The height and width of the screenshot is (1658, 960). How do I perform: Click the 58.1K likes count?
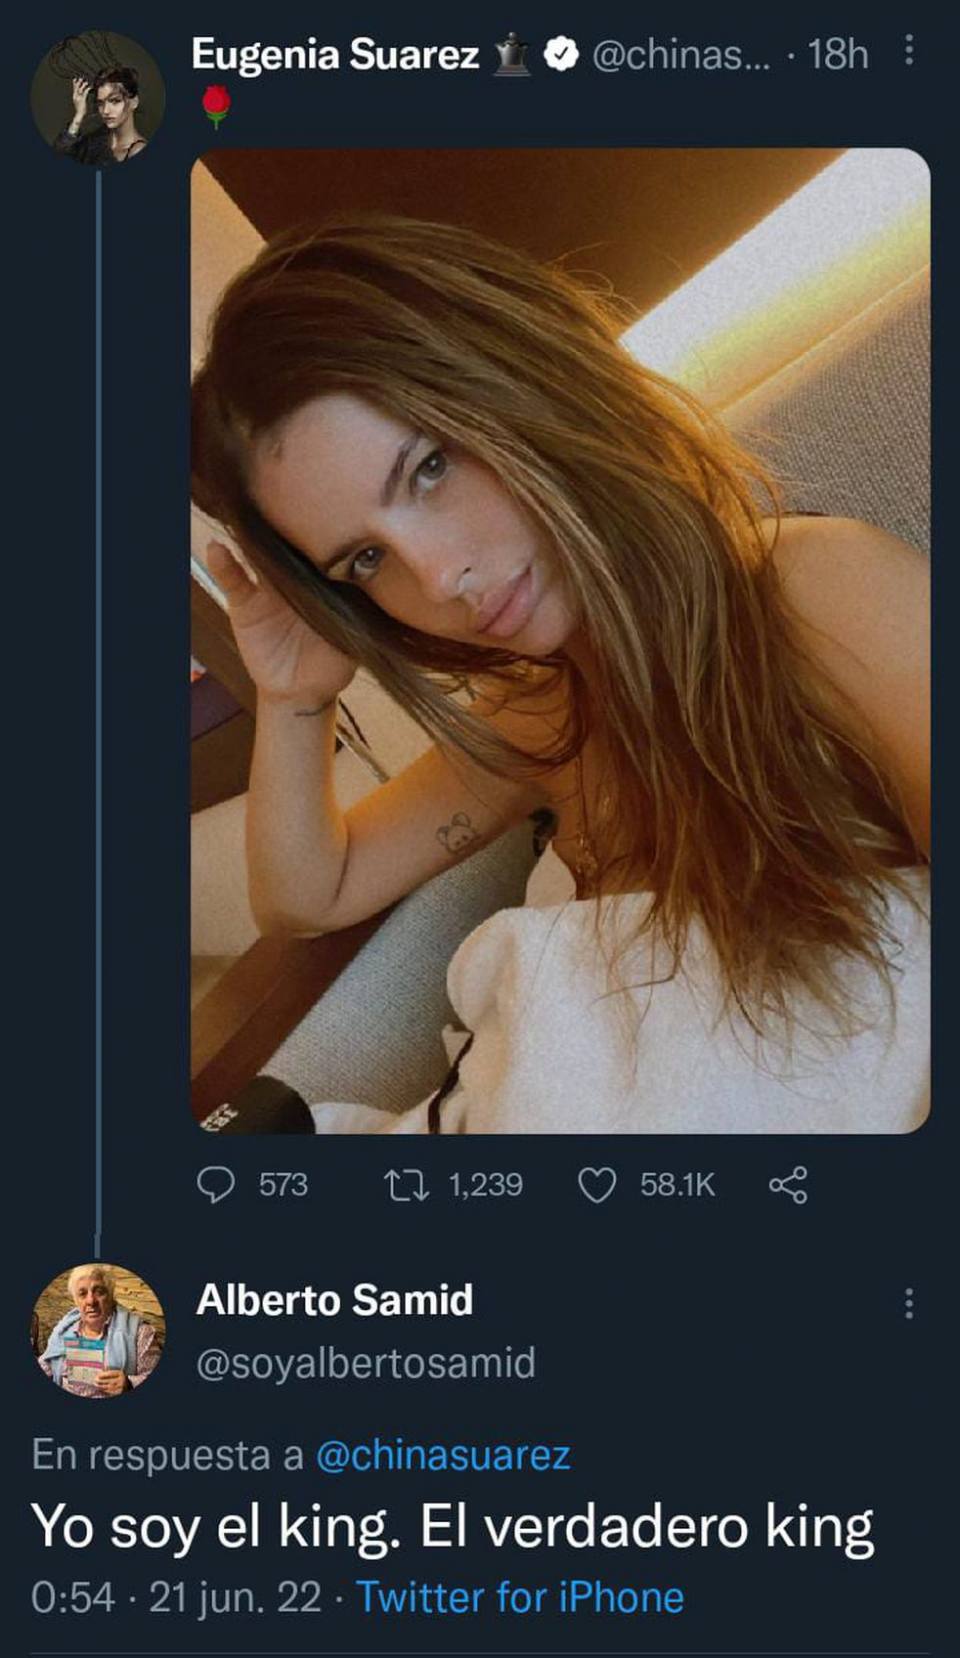677,1185
